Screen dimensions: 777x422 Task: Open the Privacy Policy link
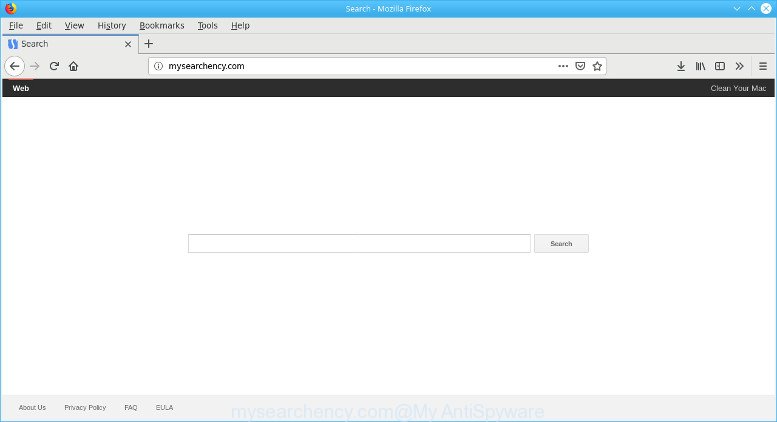pos(85,407)
